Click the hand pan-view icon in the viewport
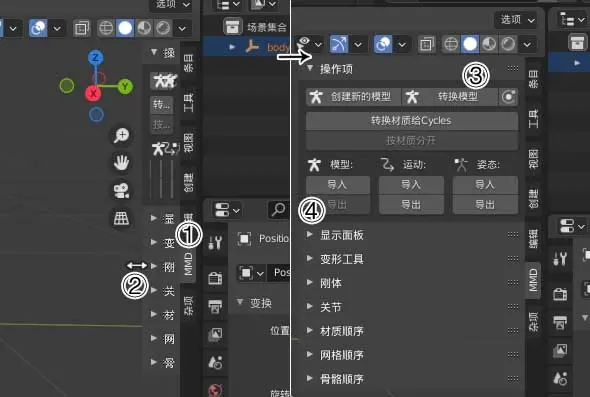This screenshot has width=590, height=397. 122,163
